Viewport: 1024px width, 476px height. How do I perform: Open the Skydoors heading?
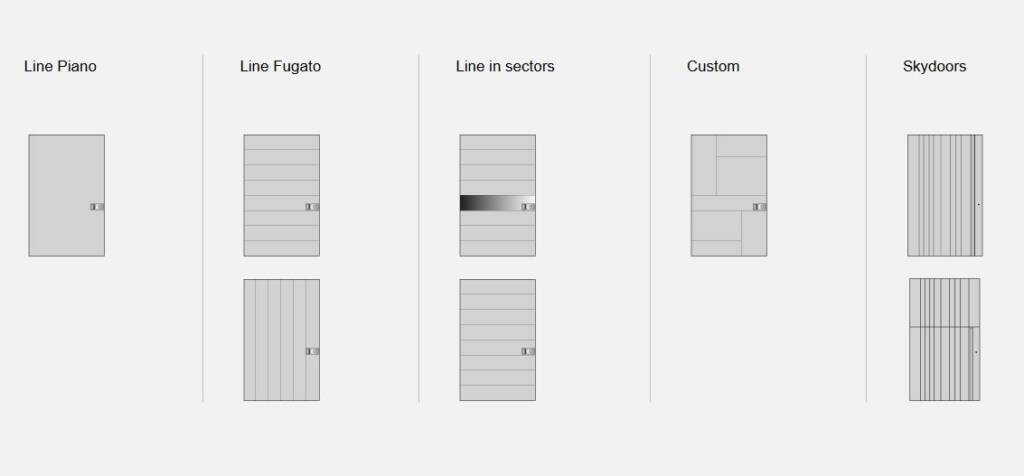click(934, 67)
